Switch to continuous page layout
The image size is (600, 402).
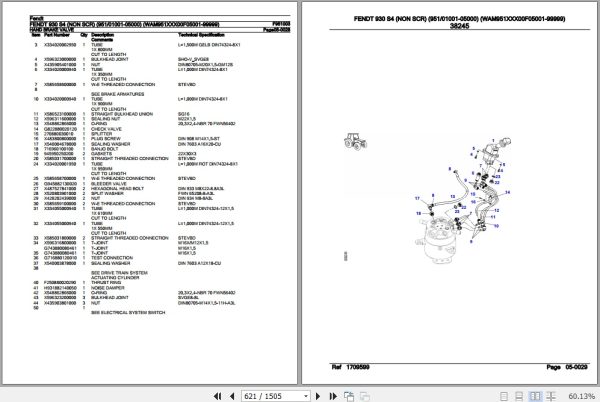(519, 396)
